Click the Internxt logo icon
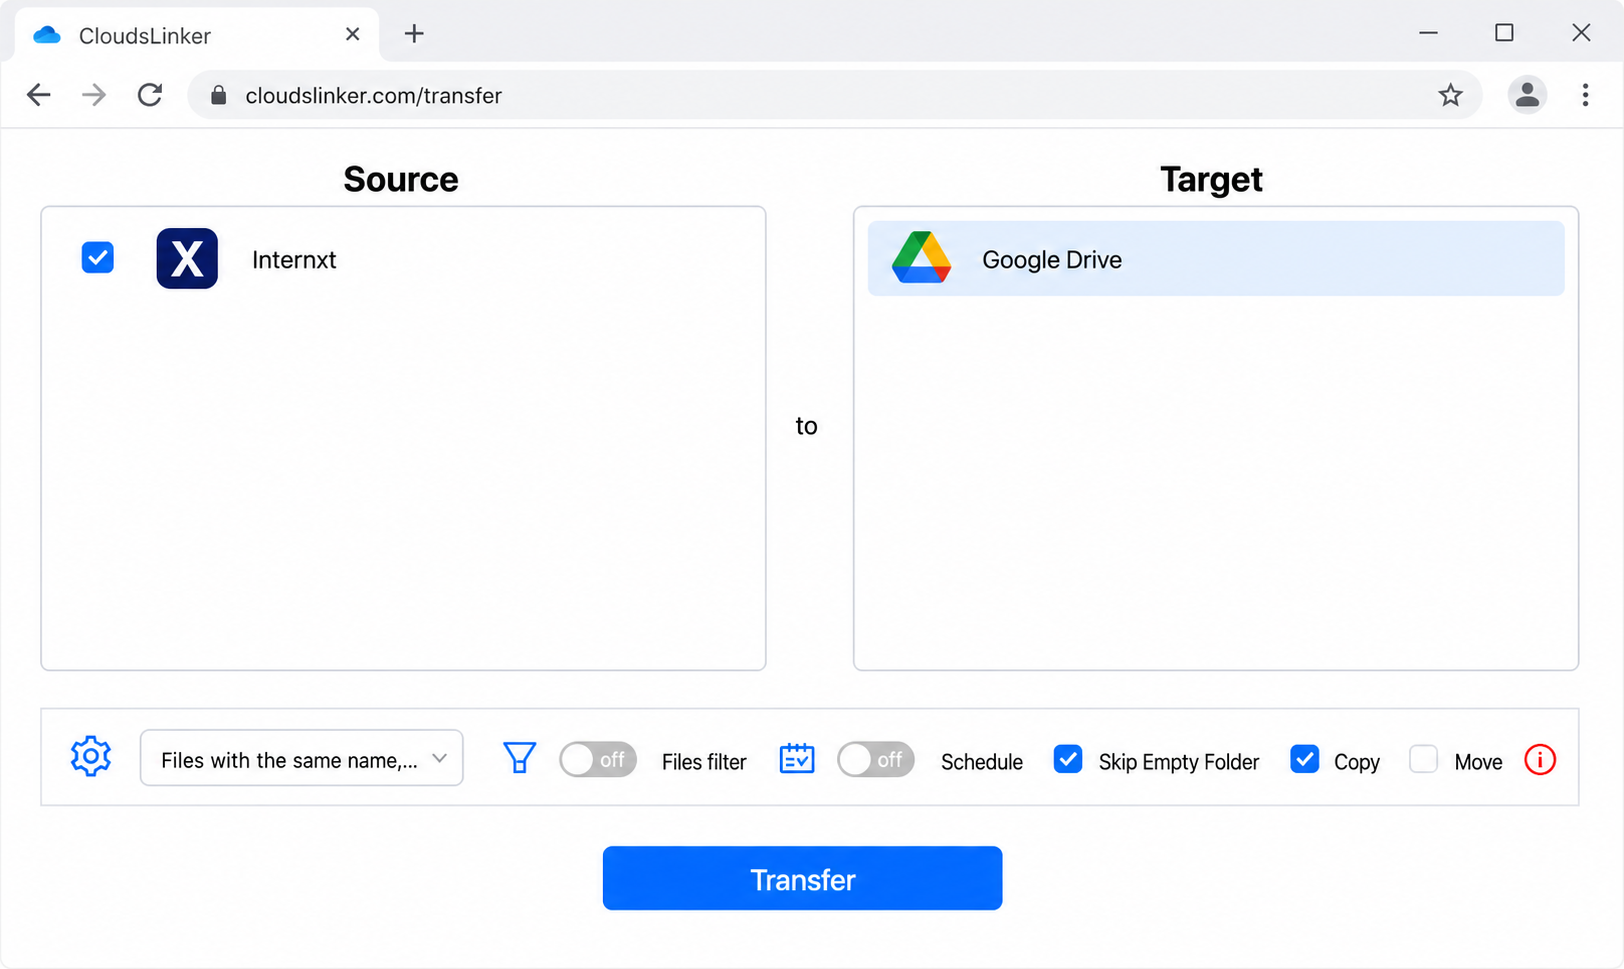Image resolution: width=1624 pixels, height=969 pixels. pos(187,259)
